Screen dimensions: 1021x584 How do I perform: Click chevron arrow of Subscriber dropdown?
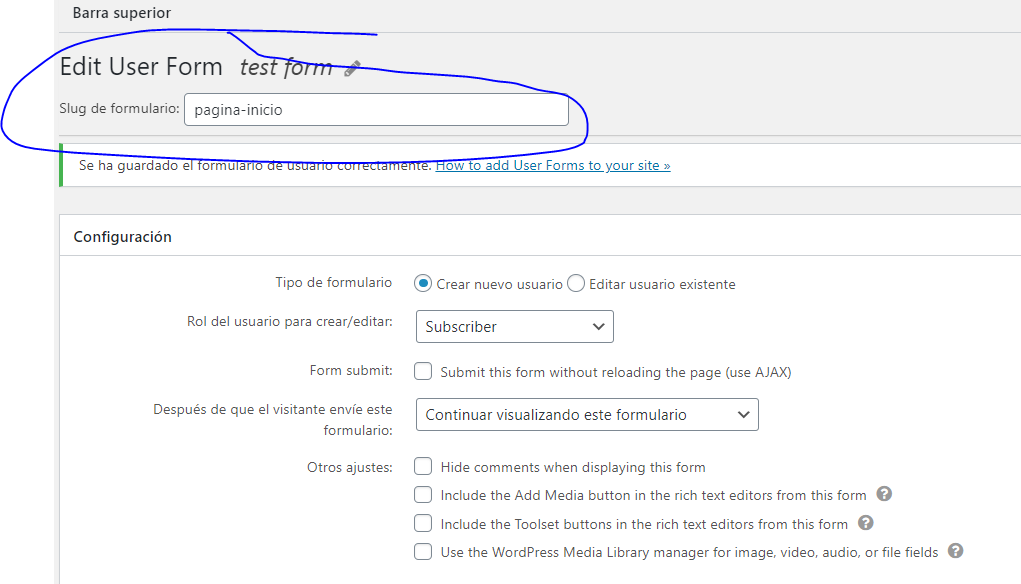(598, 327)
